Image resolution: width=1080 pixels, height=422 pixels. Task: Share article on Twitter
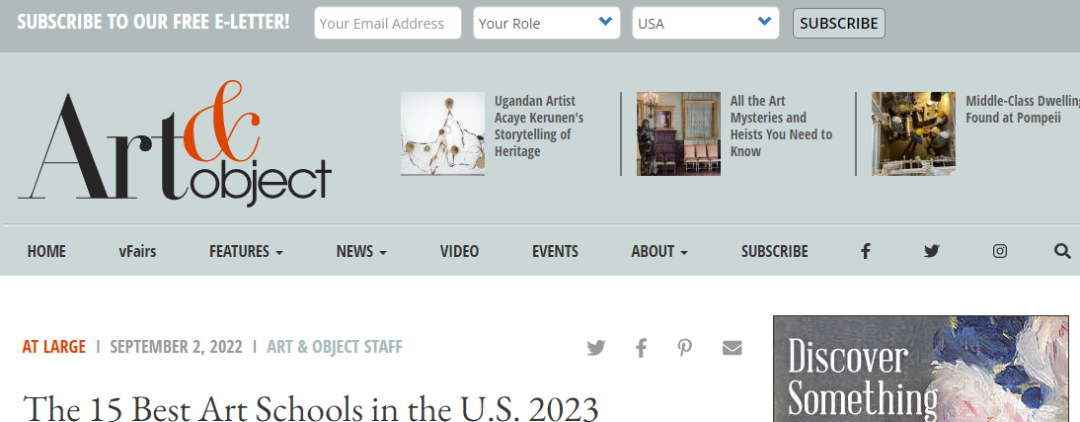point(596,348)
